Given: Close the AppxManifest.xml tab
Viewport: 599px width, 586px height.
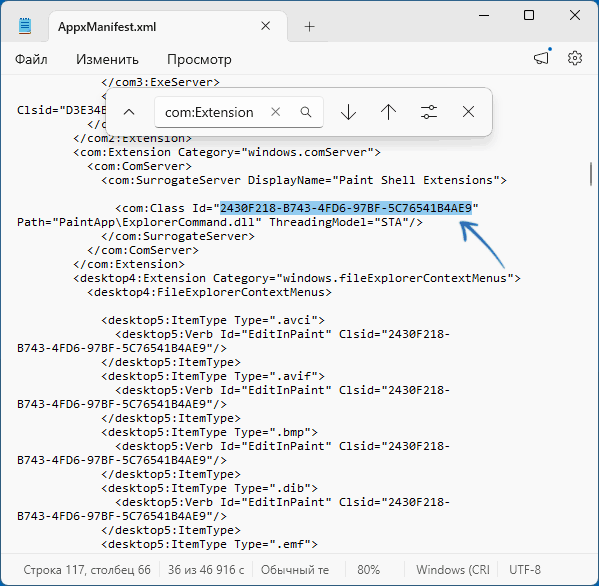Looking at the screenshot, I should point(266,26).
